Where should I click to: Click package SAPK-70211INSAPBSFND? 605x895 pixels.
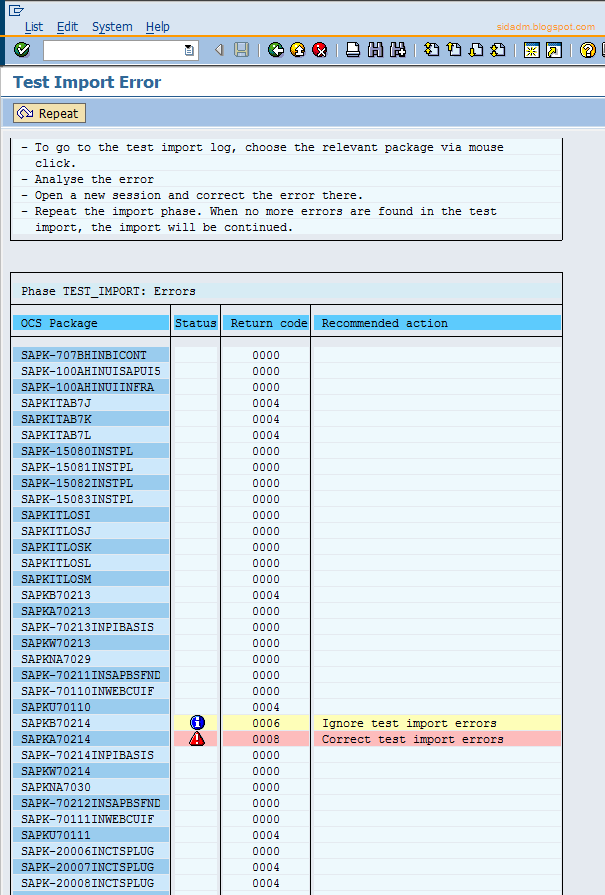click(91, 675)
